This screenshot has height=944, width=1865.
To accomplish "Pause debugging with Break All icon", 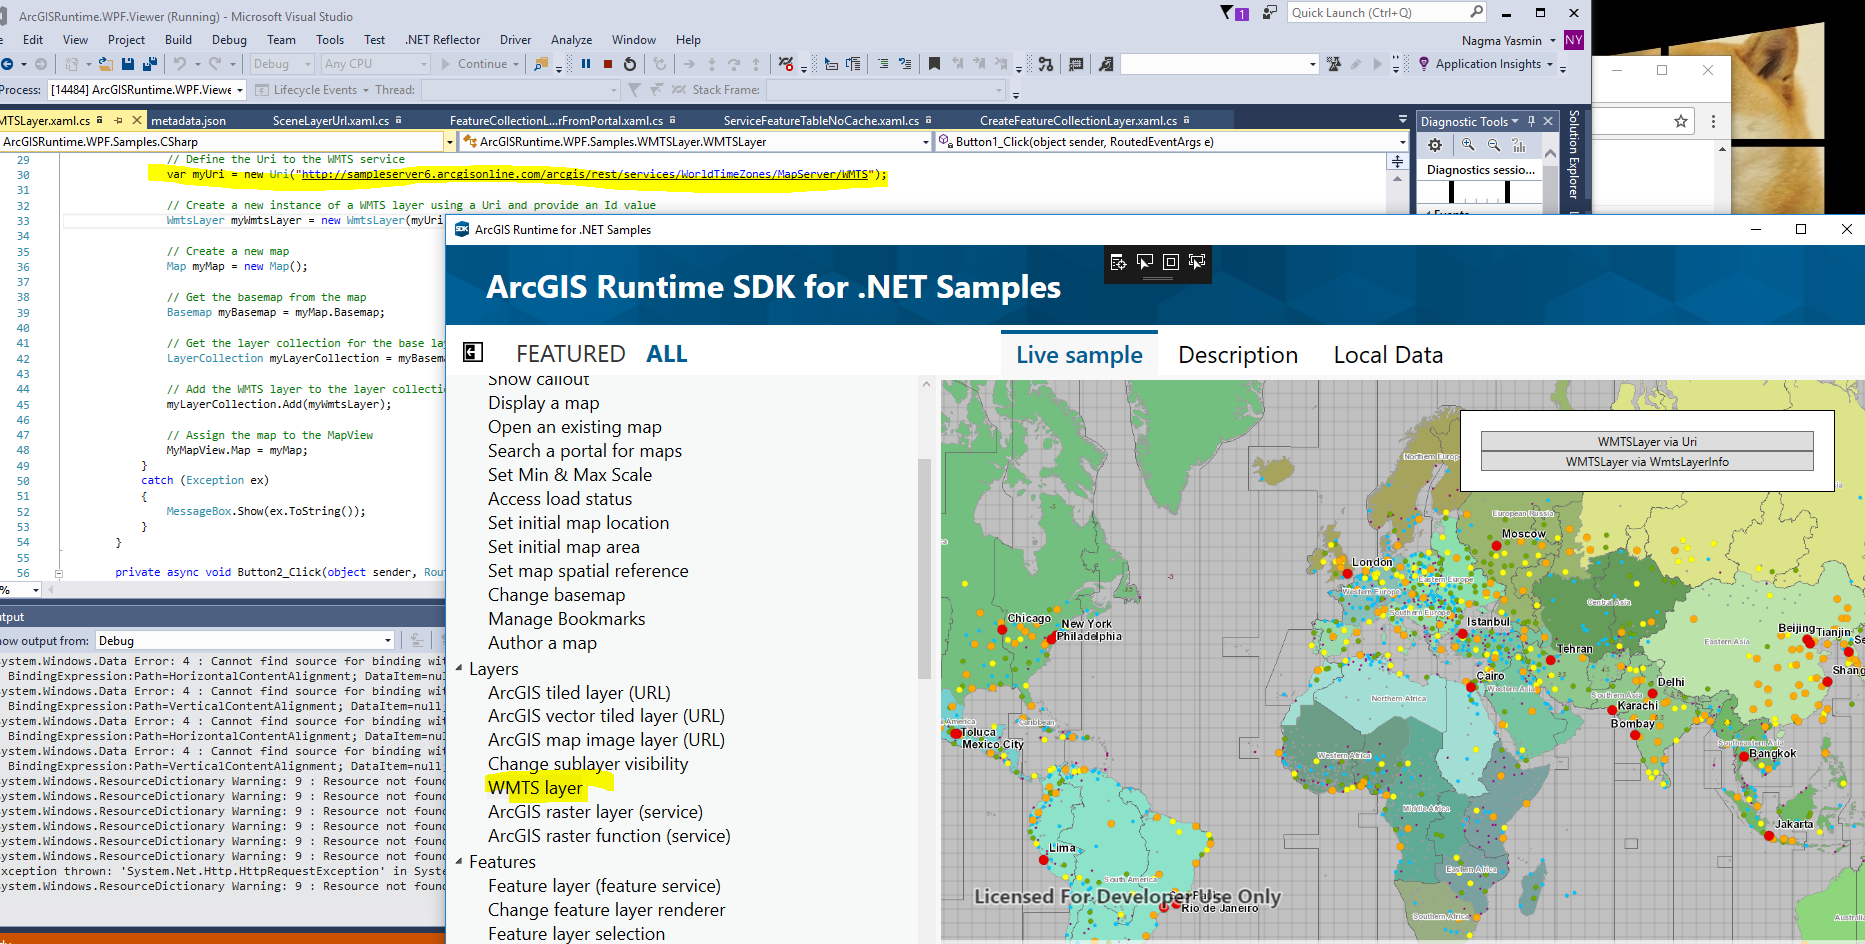I will [x=586, y=64].
